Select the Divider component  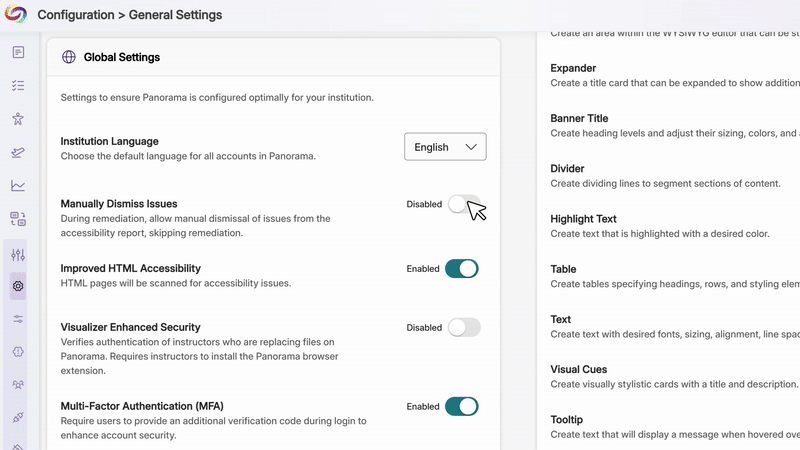(x=567, y=168)
